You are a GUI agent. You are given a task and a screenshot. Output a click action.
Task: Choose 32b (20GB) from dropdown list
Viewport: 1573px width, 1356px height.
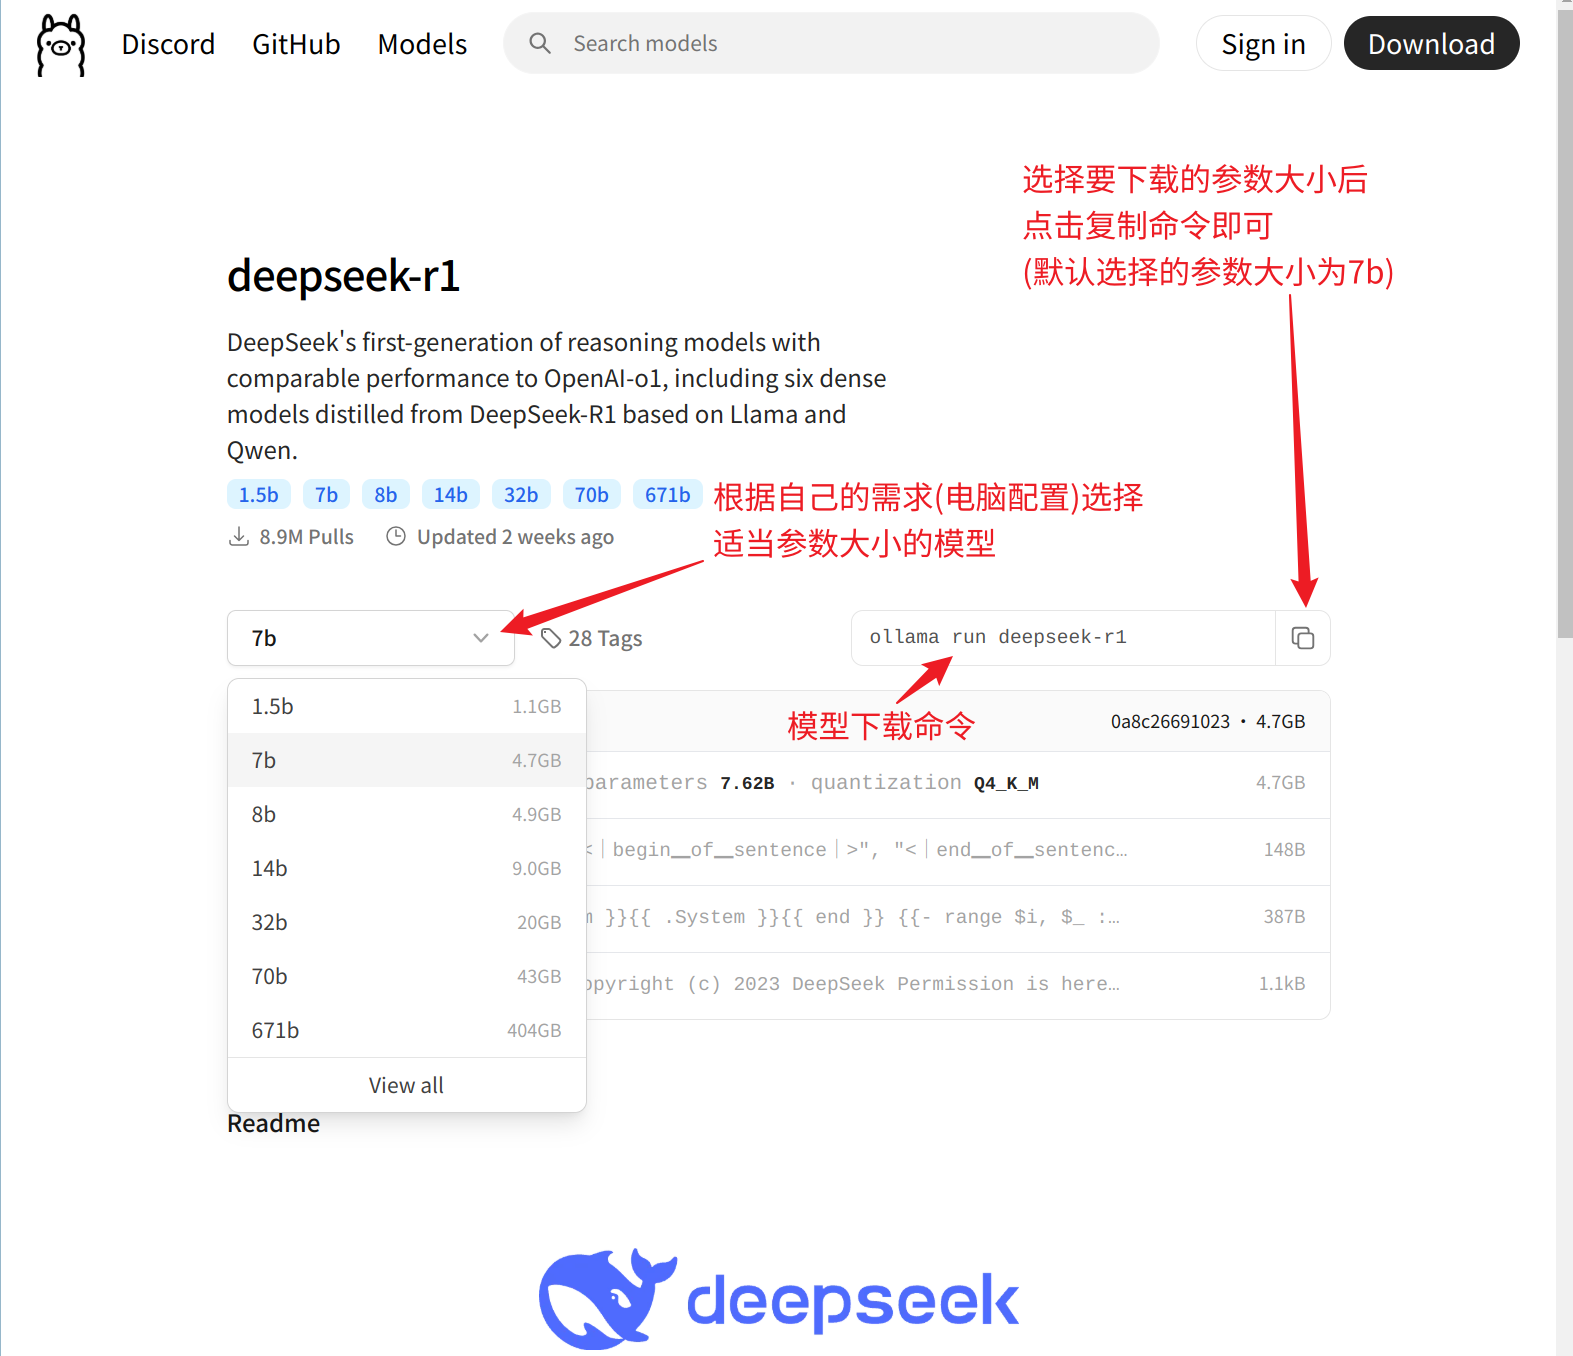[x=406, y=922]
